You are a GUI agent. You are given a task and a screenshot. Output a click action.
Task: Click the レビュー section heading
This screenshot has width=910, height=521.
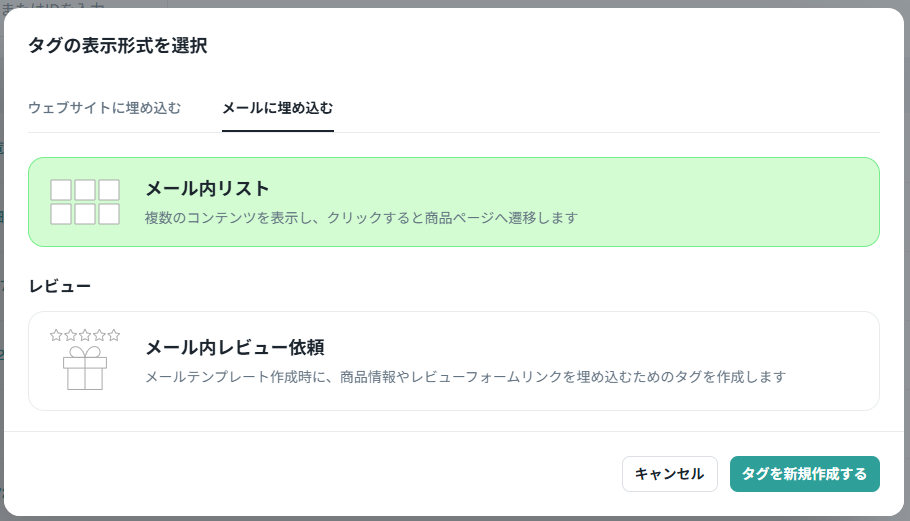point(60,287)
